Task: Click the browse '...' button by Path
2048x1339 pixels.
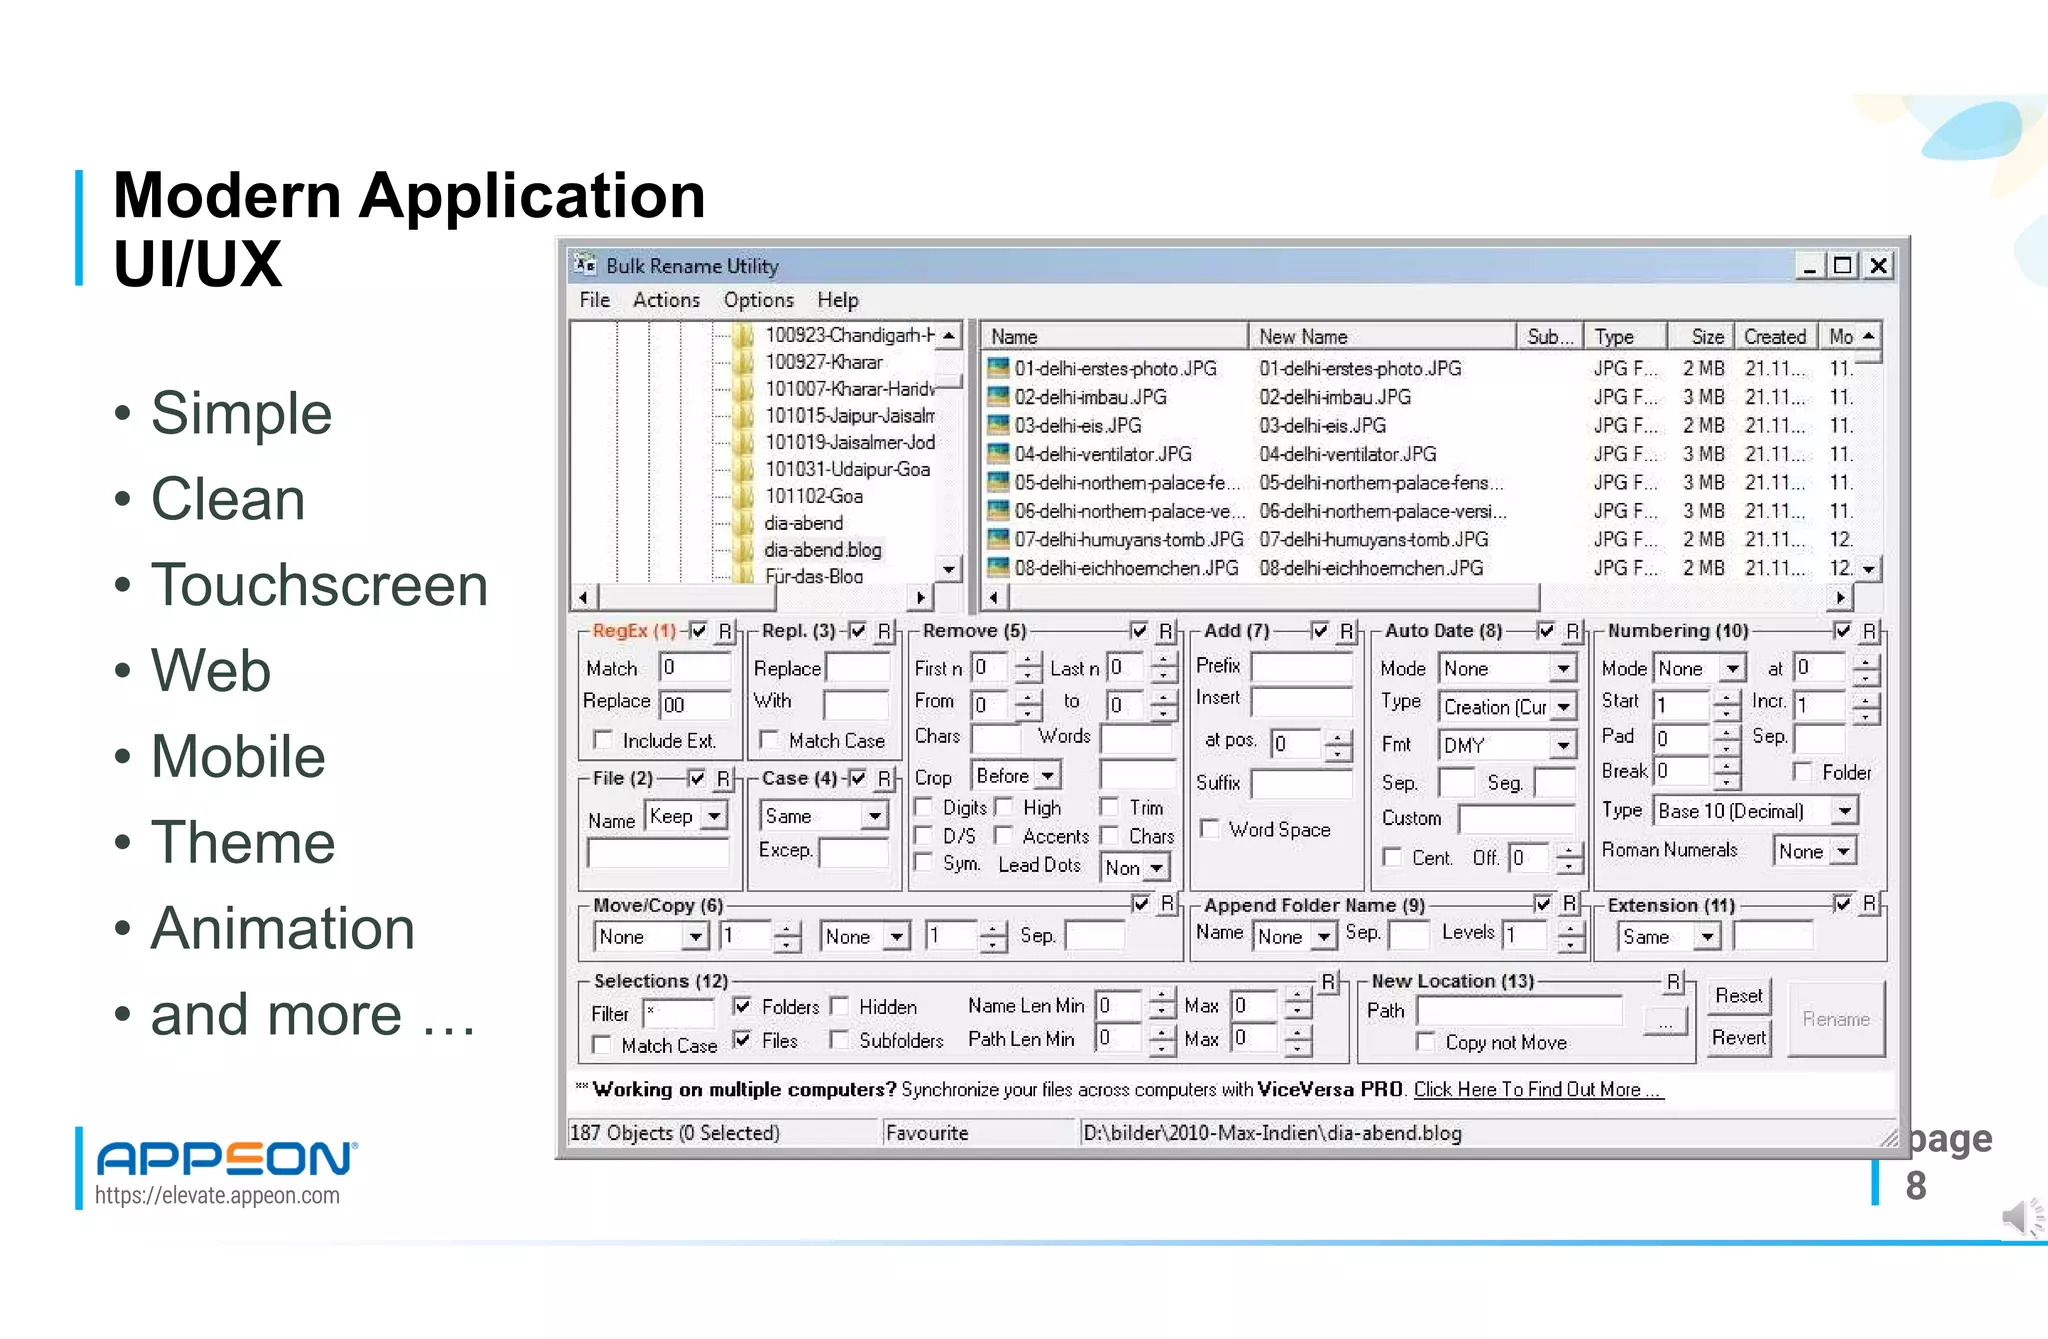Action: [x=1665, y=1022]
